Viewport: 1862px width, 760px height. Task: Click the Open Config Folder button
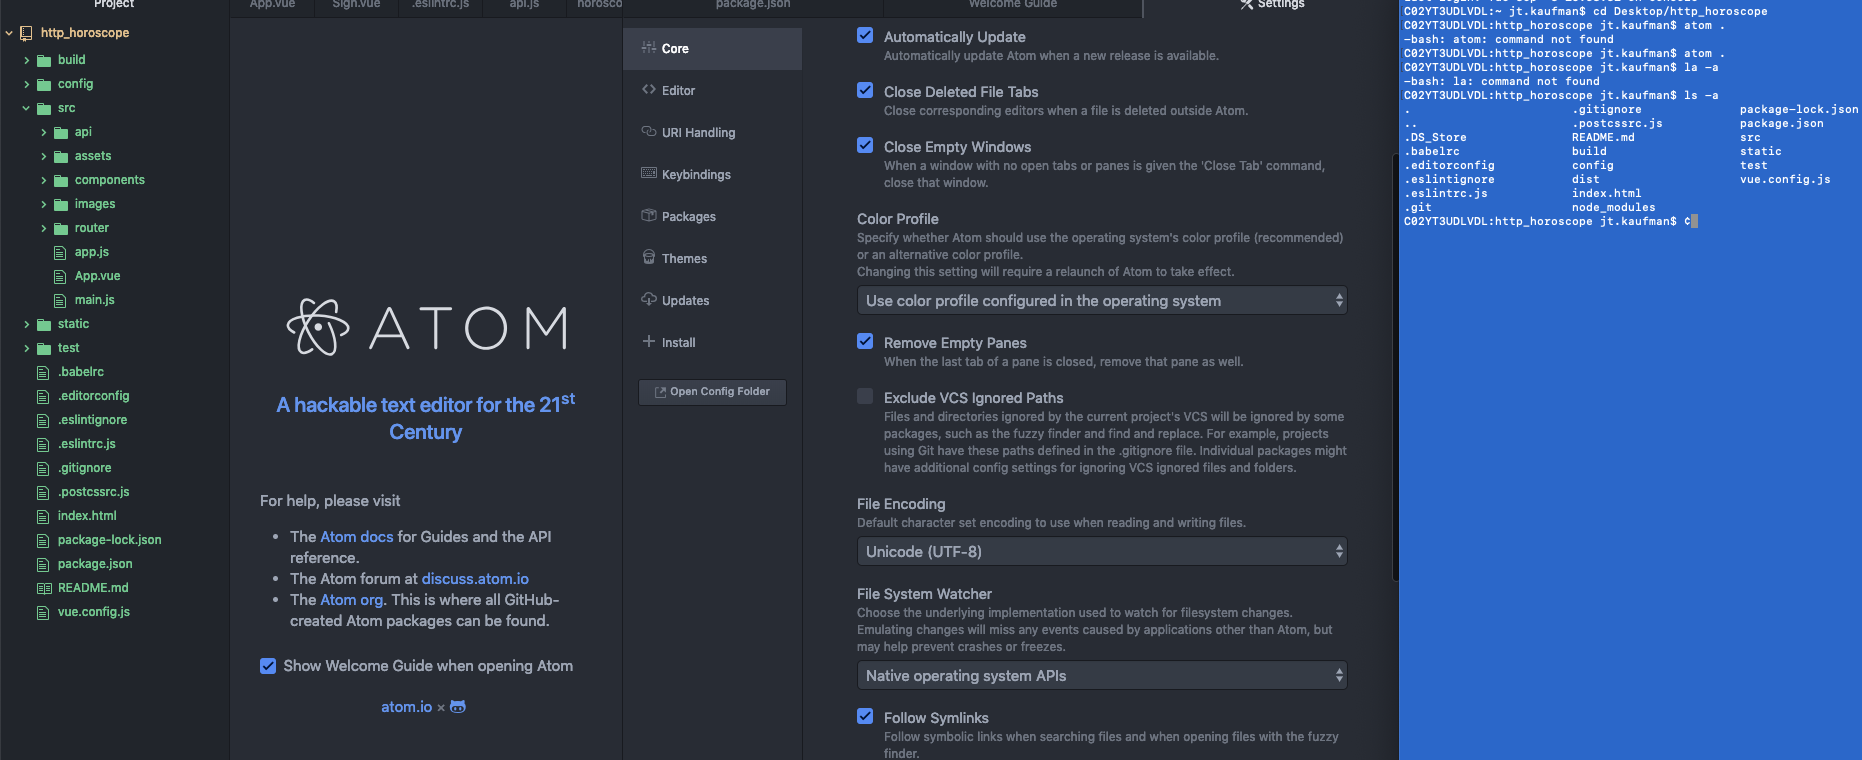point(712,392)
